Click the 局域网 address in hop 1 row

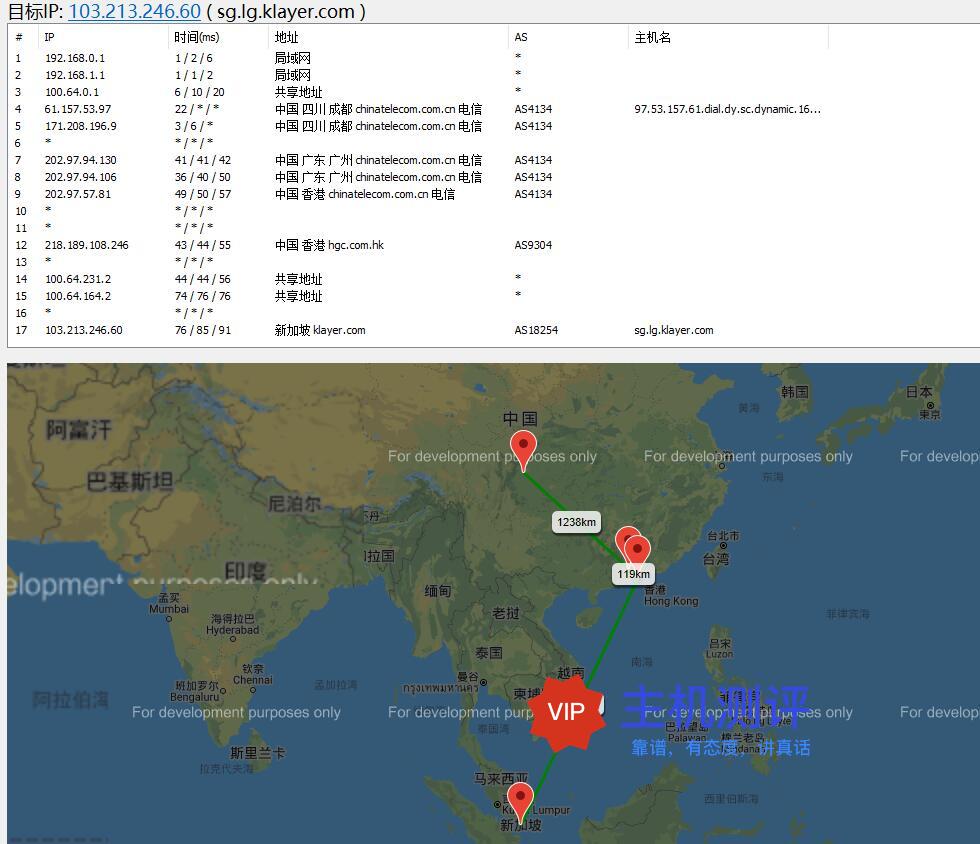292,58
